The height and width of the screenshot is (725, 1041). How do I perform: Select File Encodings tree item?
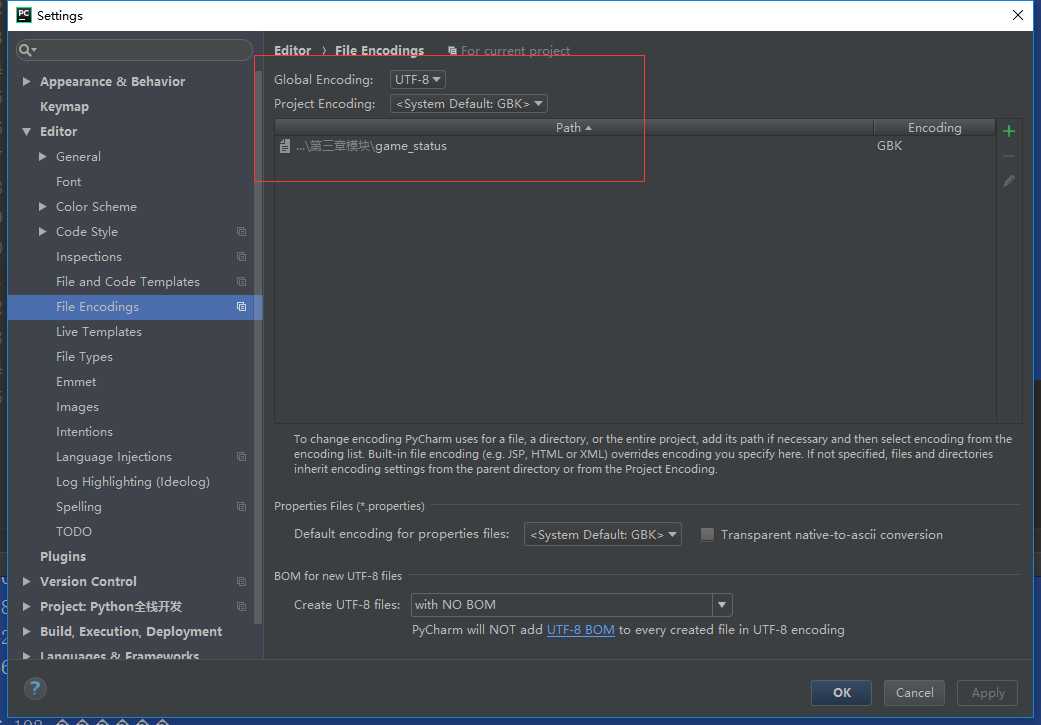point(135,307)
